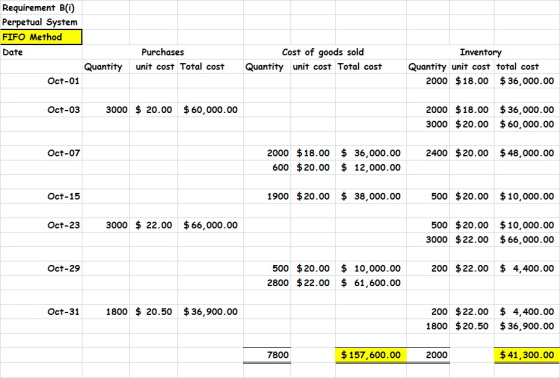
Task: Select Oct-03 purchase total '$60,000.00'
Action: 210,110
